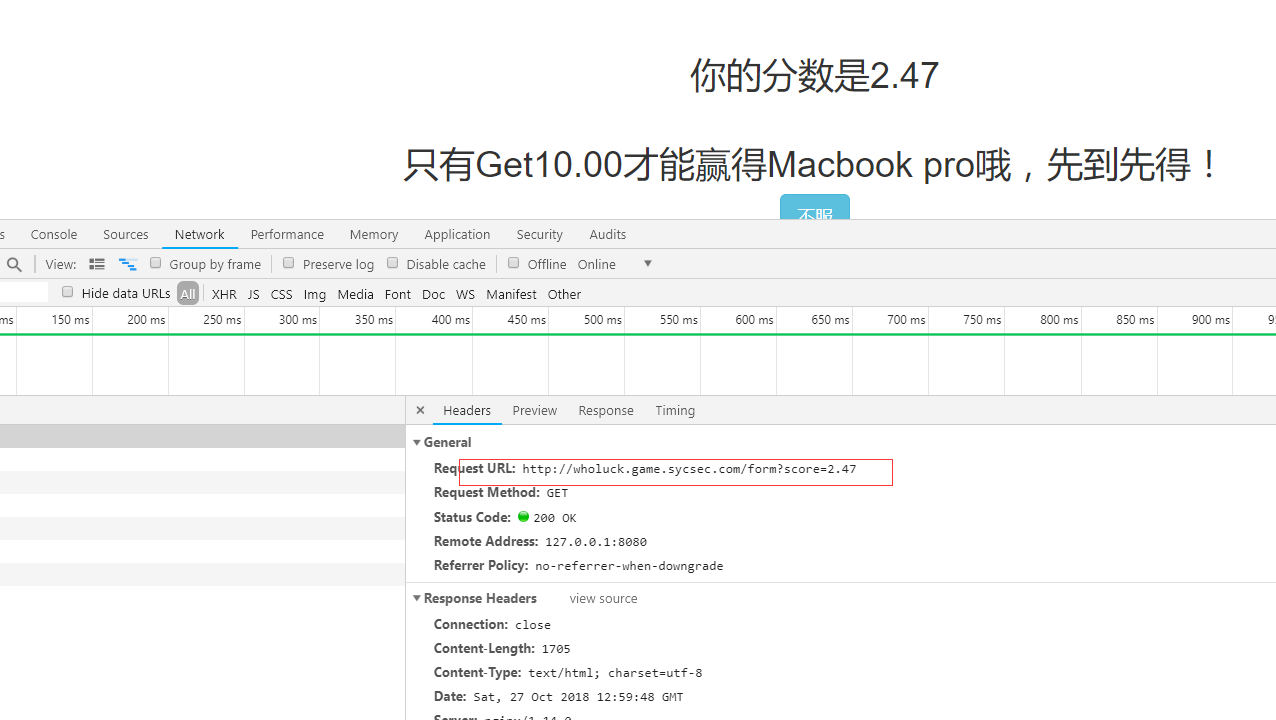This screenshot has height=720, width=1276.
Task: Show the Headers tab of the request
Action: click(467, 410)
